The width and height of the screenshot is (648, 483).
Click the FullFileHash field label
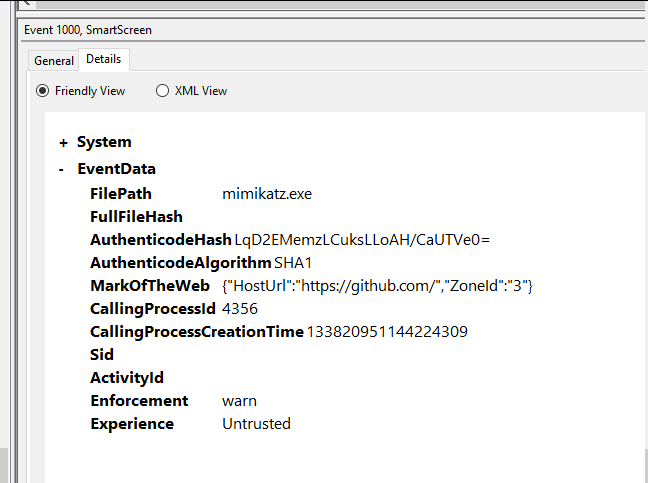pyautogui.click(x=136, y=217)
